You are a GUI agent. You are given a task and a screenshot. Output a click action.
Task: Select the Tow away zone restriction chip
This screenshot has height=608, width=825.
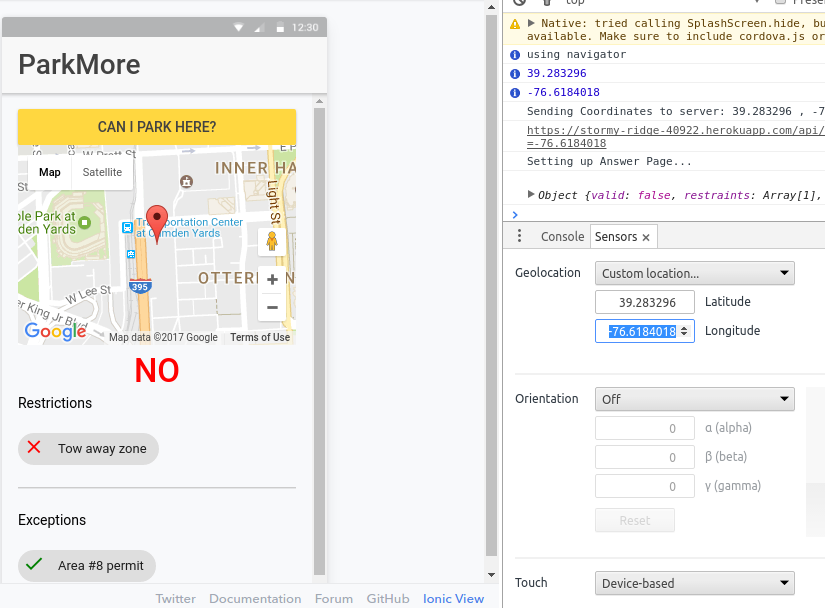pos(88,449)
